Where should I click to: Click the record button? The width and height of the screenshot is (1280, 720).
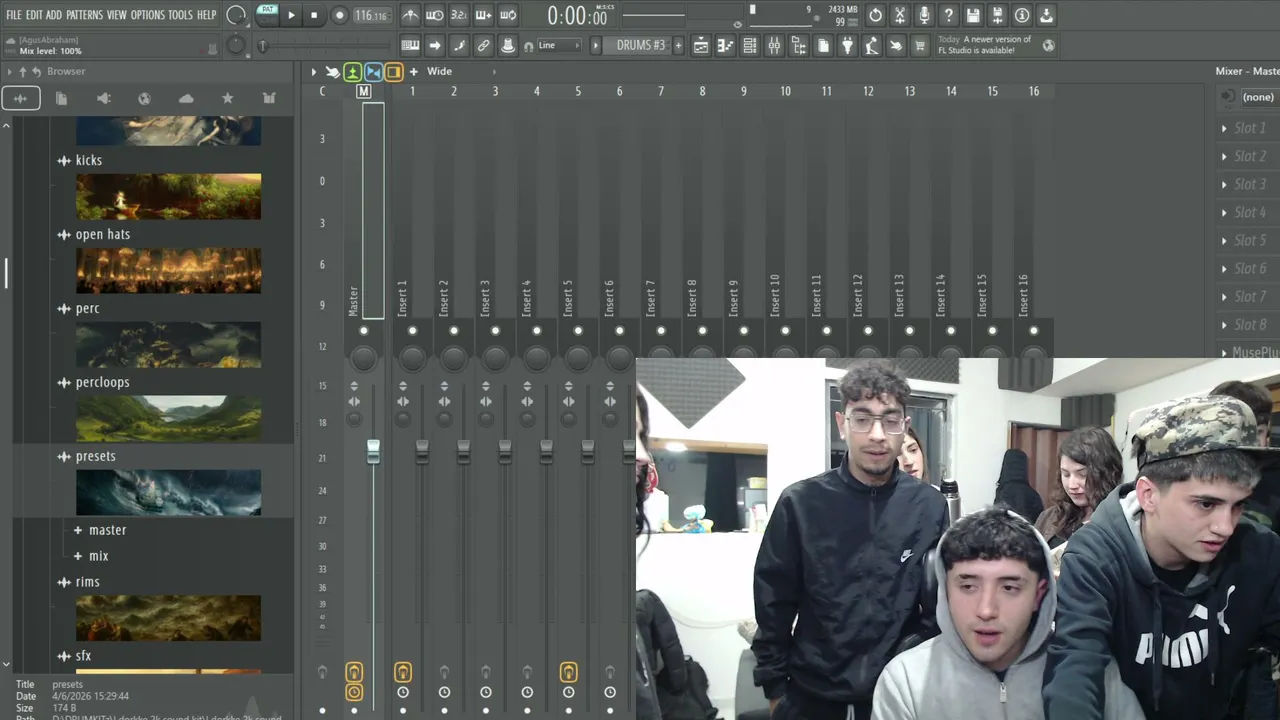(339, 15)
